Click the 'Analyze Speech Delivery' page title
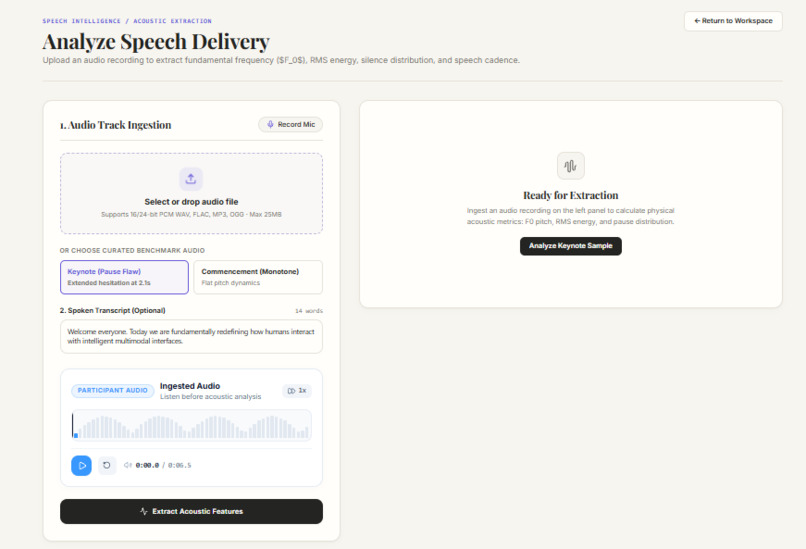 pos(156,42)
